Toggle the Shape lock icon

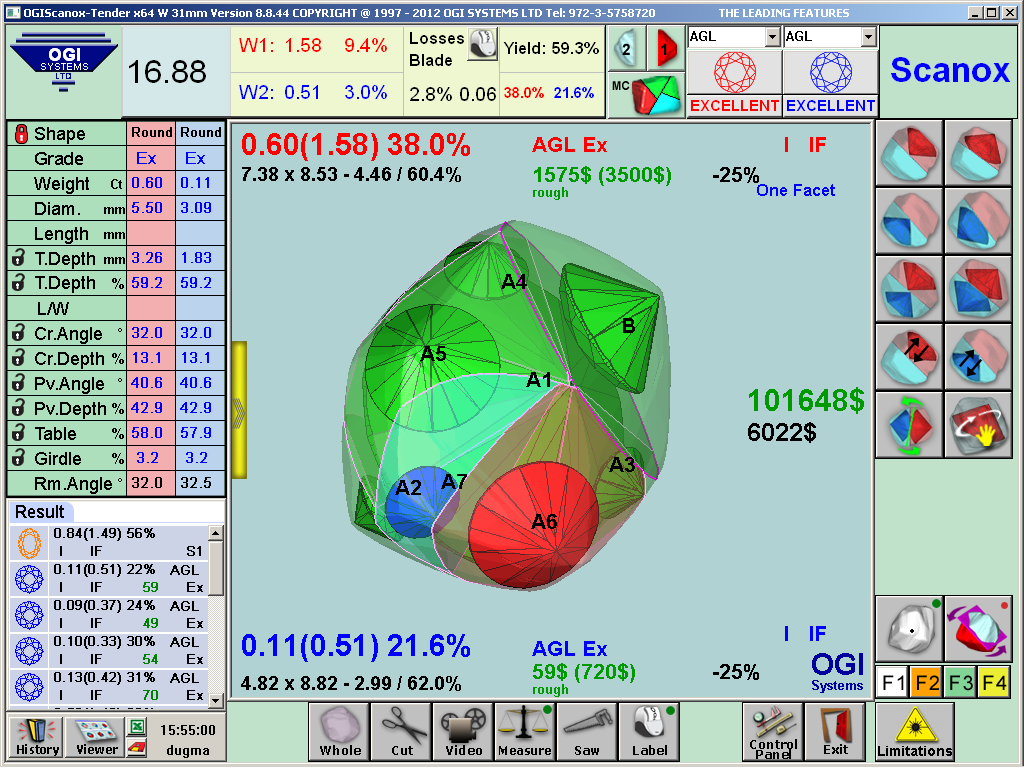coord(21,134)
